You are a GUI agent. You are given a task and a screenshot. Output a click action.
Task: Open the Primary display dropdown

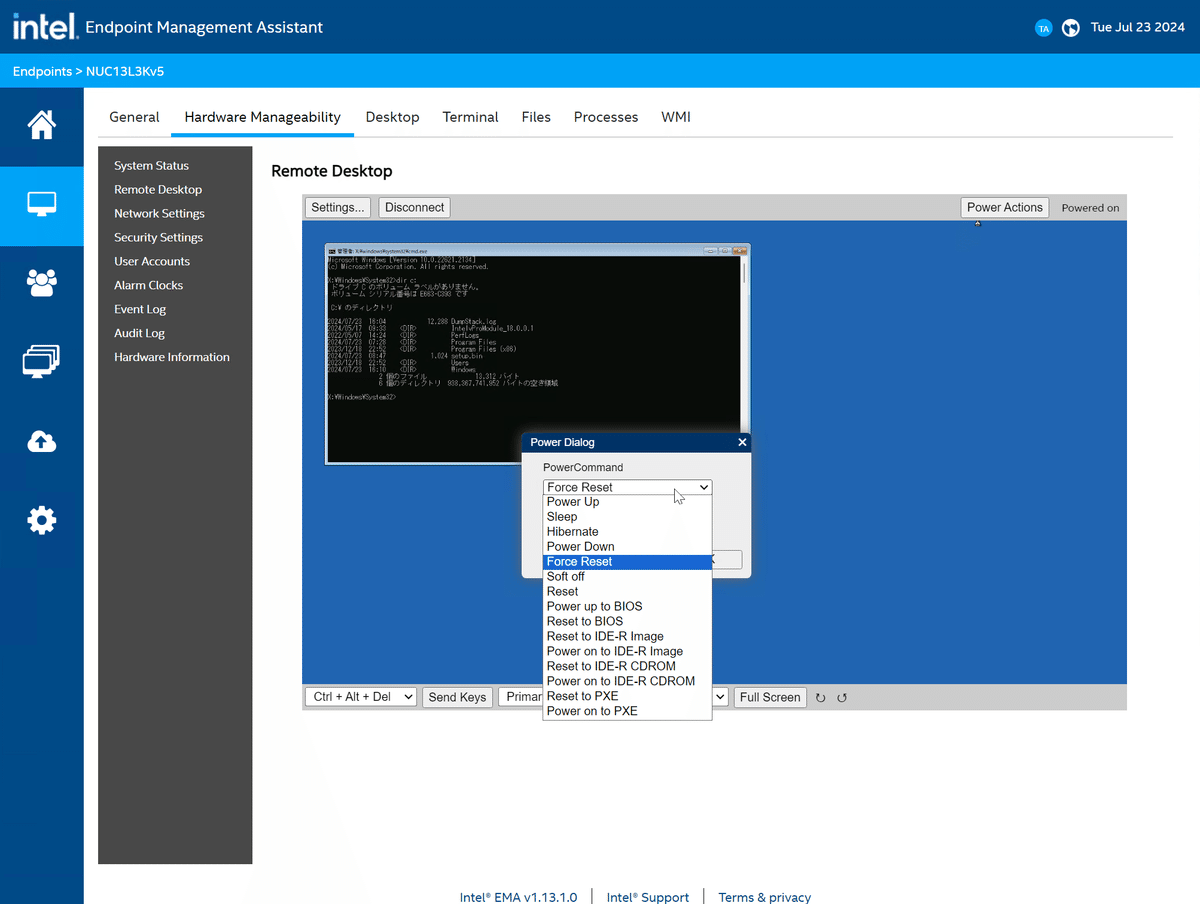click(522, 697)
